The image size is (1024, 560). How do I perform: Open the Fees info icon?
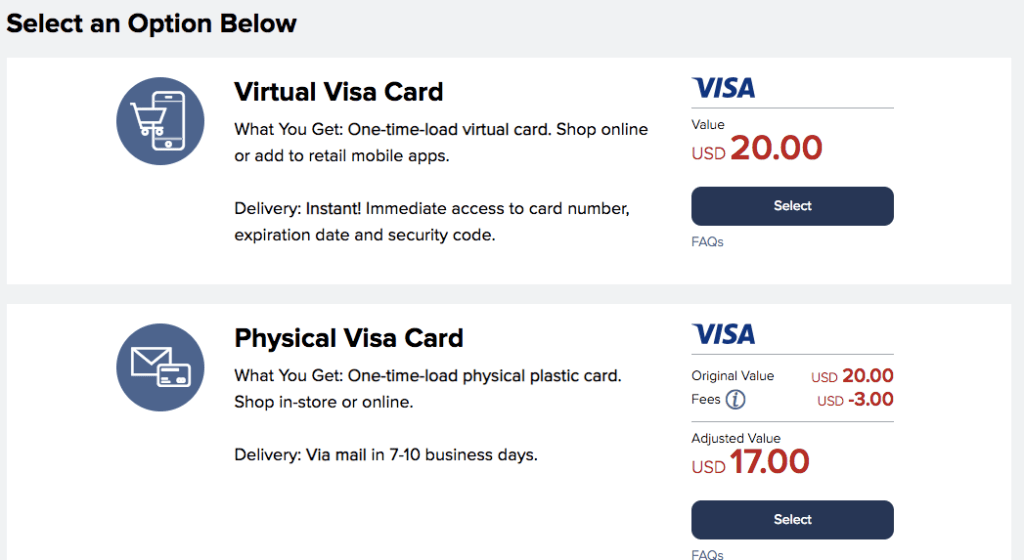point(735,399)
